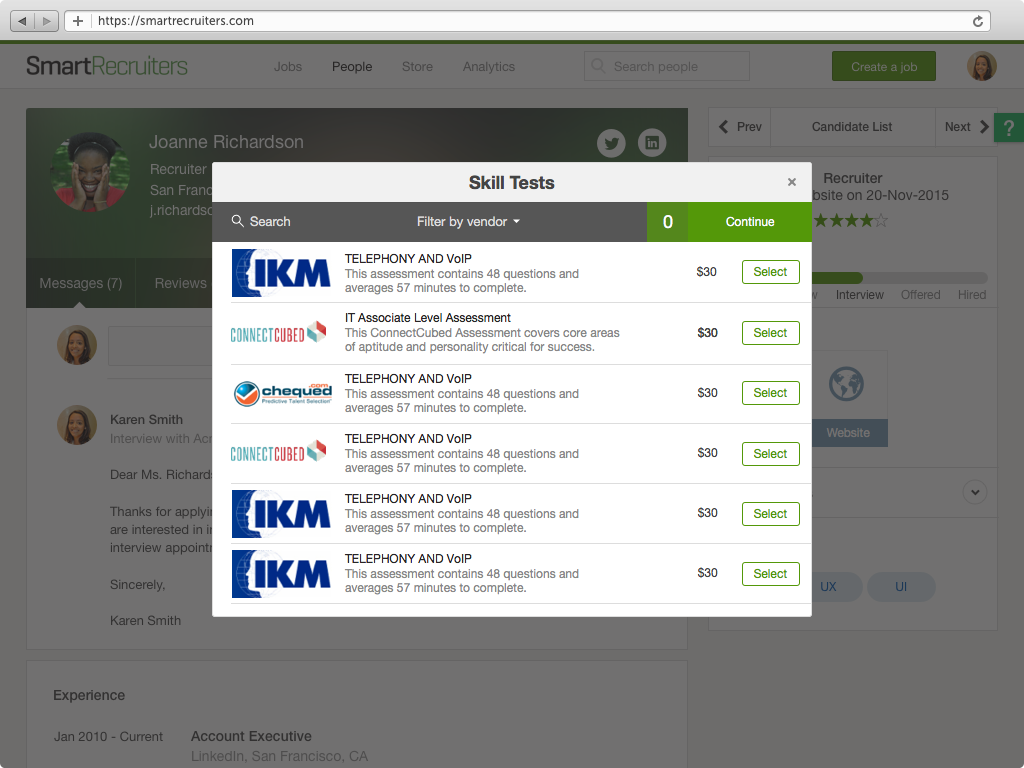1024x768 pixels.
Task: Click ConnectCubed logo for IT Associate Assessment
Action: pyautogui.click(x=278, y=333)
